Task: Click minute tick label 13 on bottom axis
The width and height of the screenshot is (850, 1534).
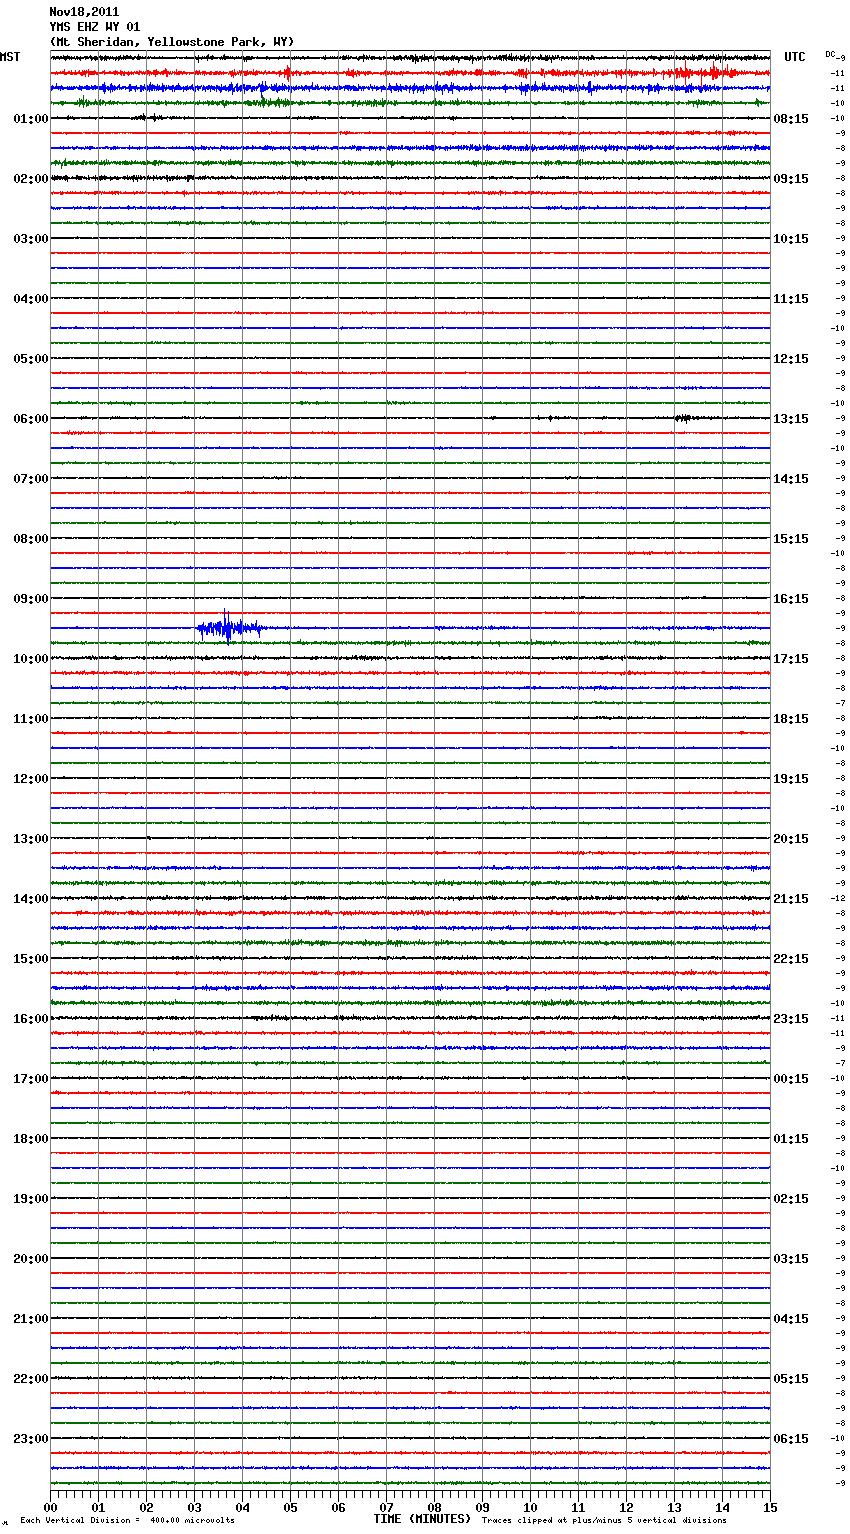Action: pos(674,1508)
